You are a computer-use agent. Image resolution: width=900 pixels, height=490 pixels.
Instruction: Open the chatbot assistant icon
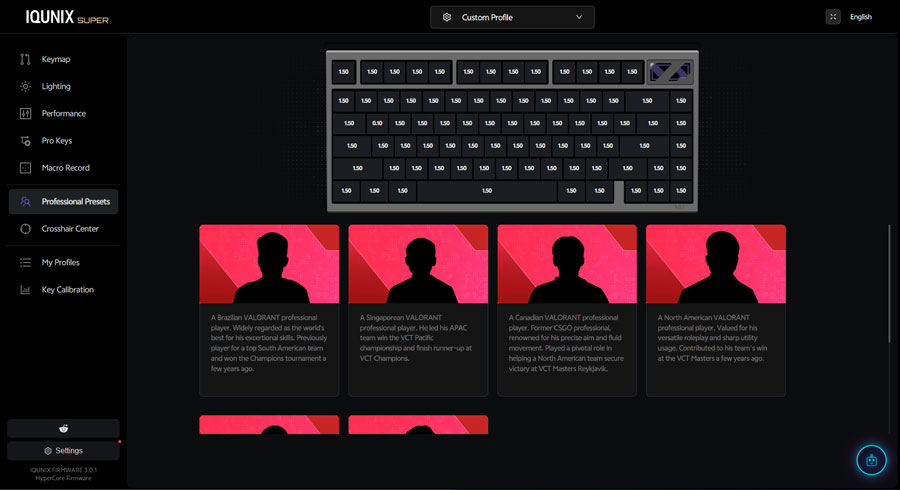(871, 460)
